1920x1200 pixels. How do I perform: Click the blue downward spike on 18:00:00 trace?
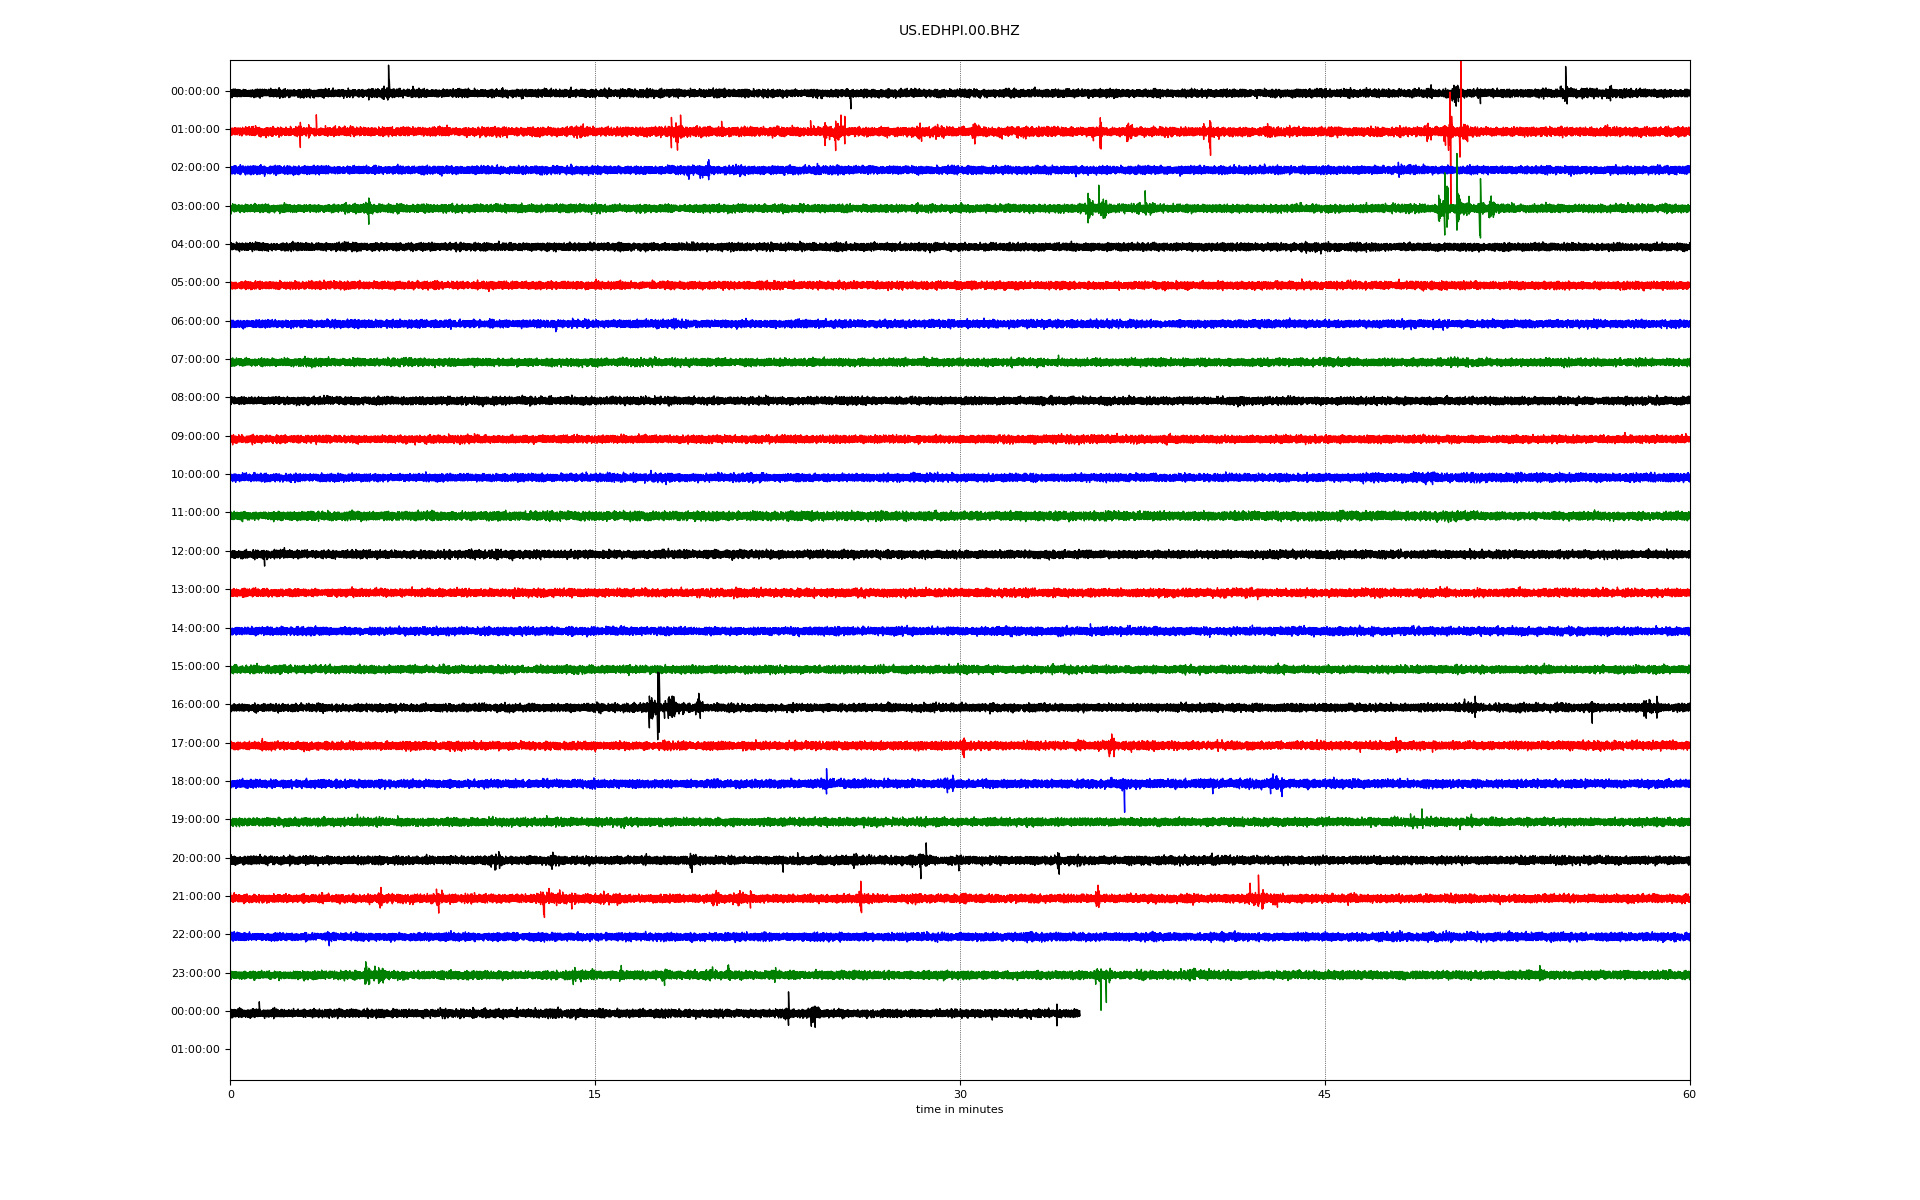click(1124, 800)
